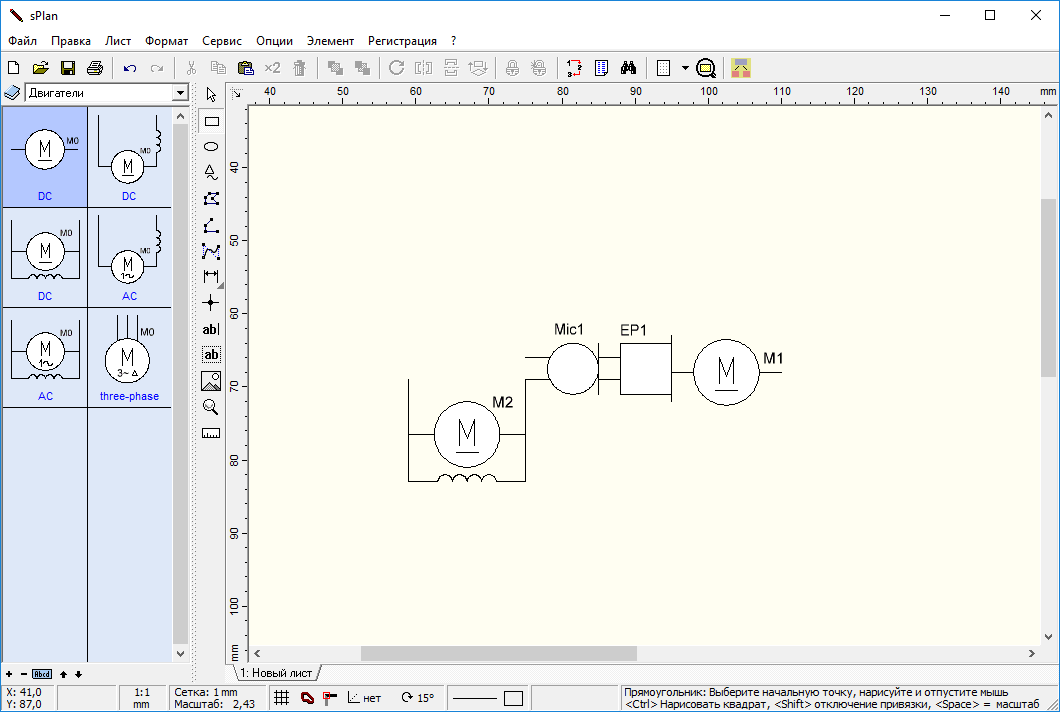Click the binoculars search icon
The width and height of the screenshot is (1060, 712).
tap(629, 68)
